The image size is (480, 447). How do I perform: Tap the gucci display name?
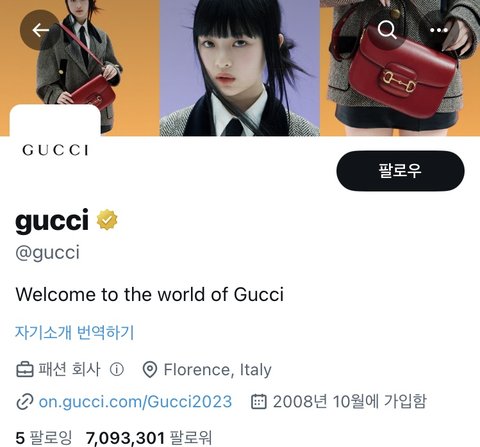click(x=52, y=220)
